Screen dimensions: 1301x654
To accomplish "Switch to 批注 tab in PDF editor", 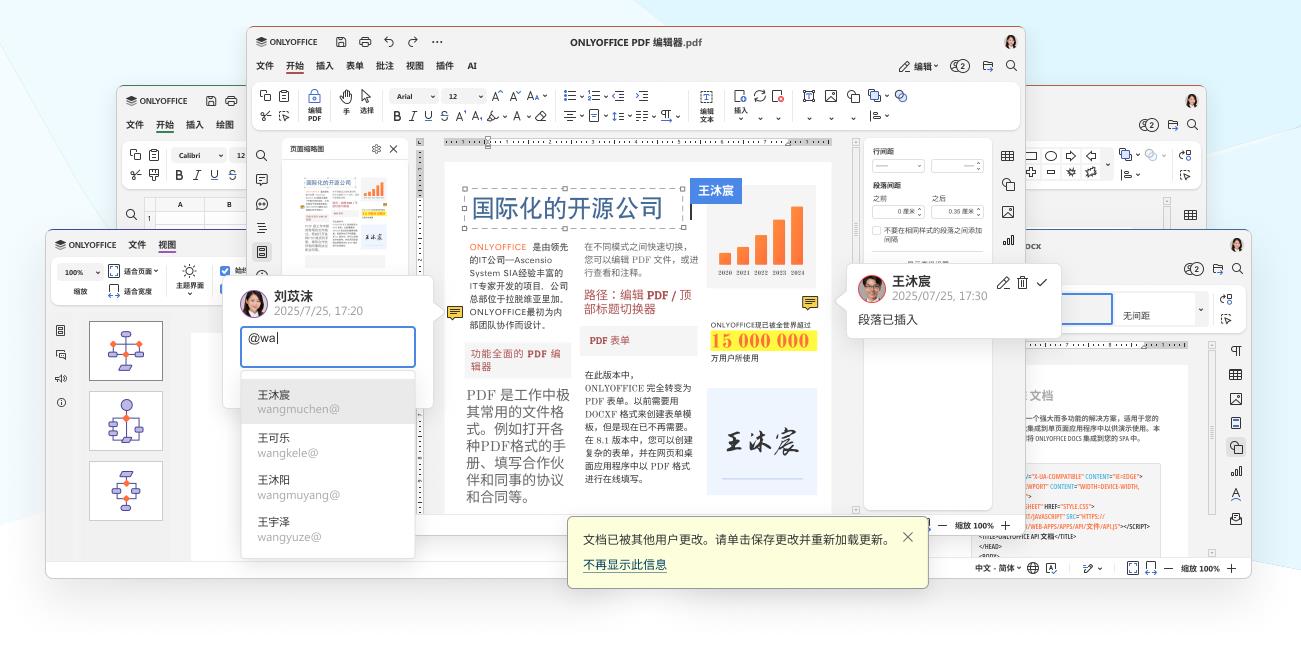I will pos(384,66).
